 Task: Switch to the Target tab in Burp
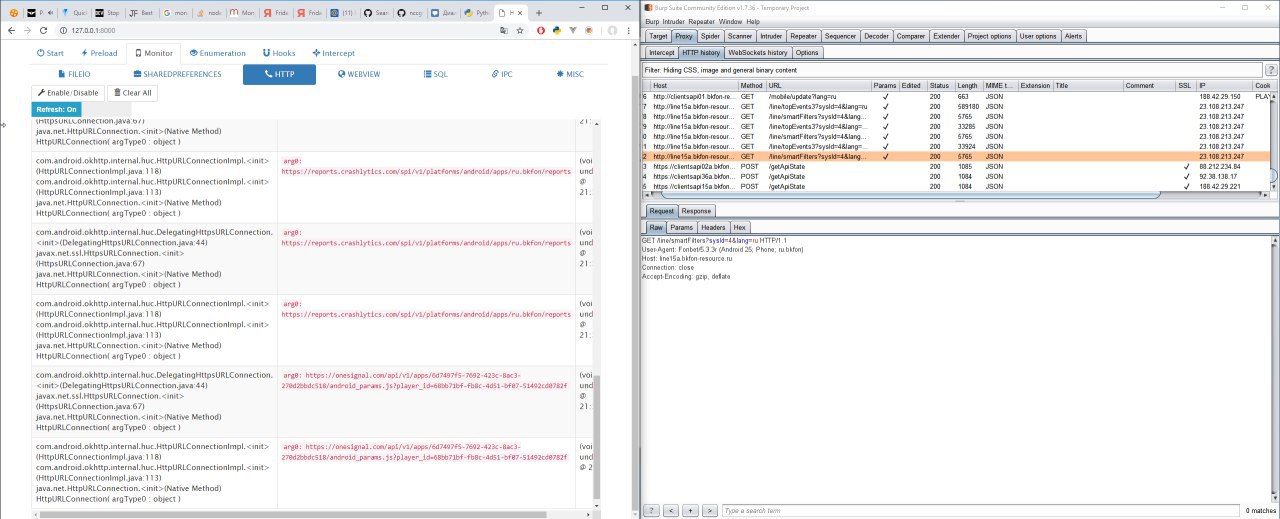point(658,36)
